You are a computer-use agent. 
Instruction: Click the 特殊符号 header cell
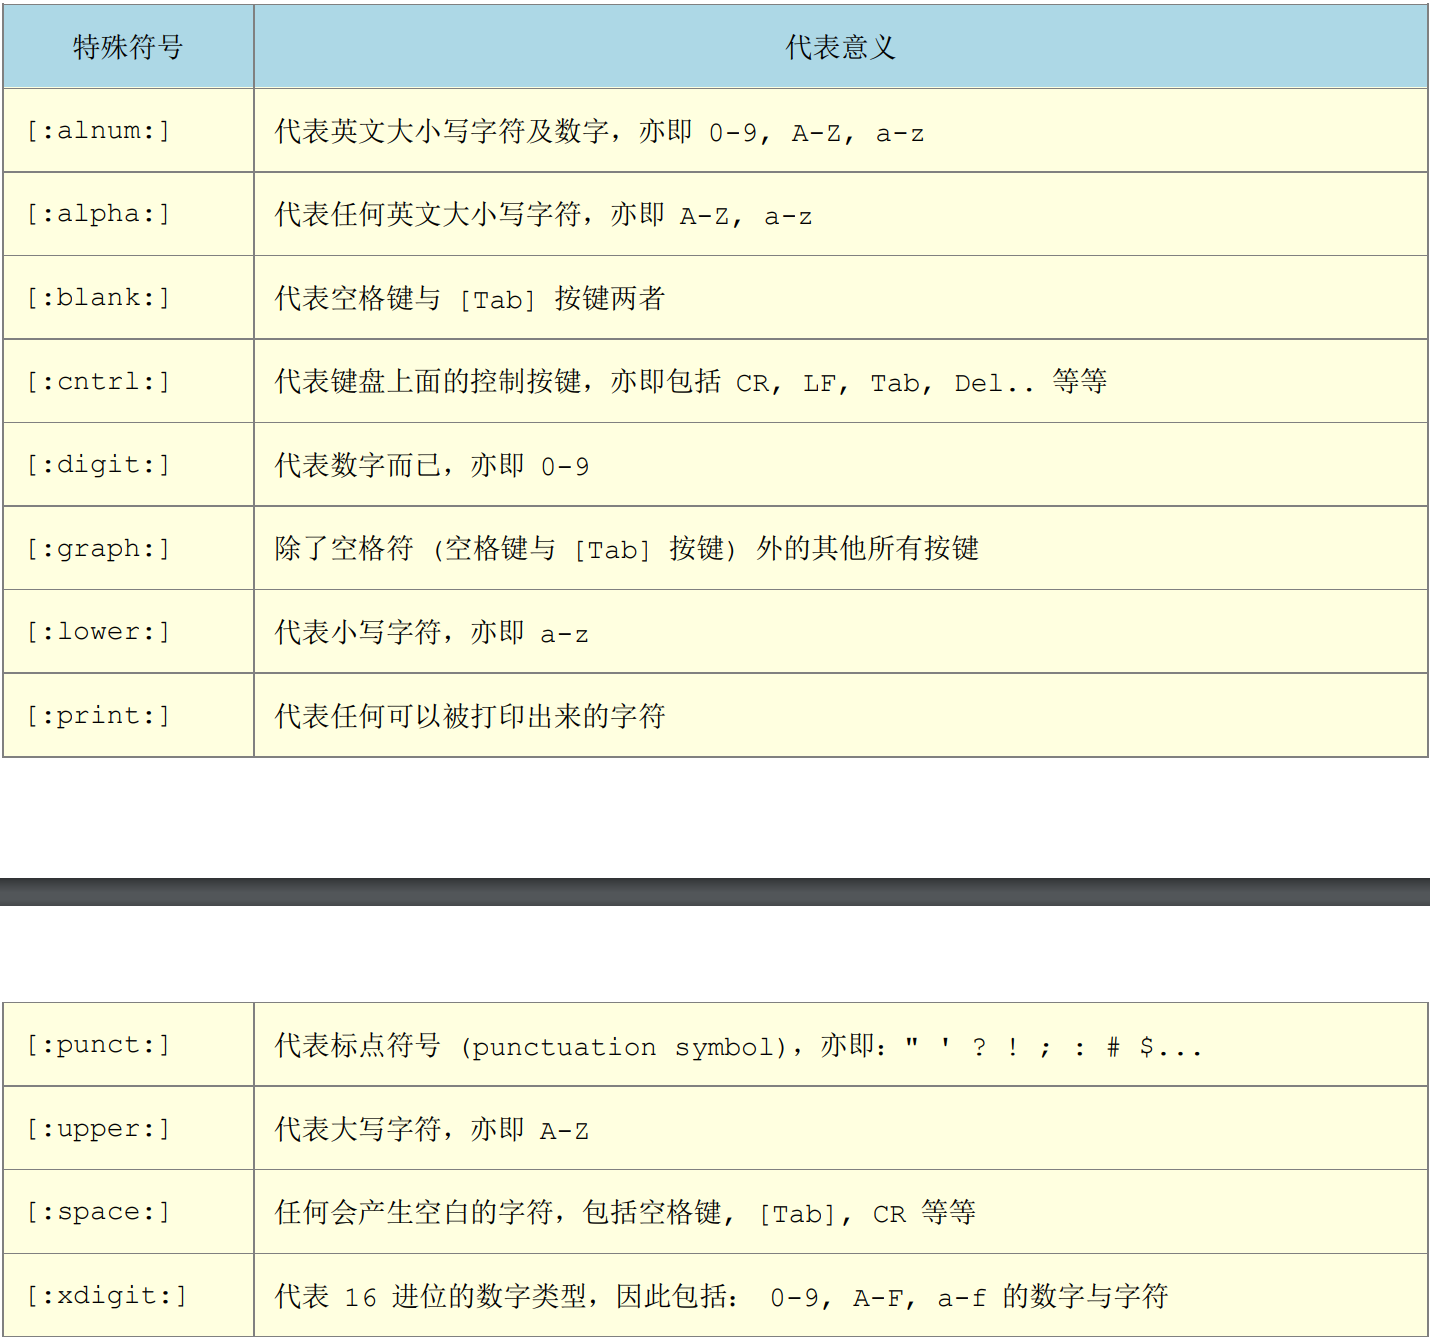[128, 46]
